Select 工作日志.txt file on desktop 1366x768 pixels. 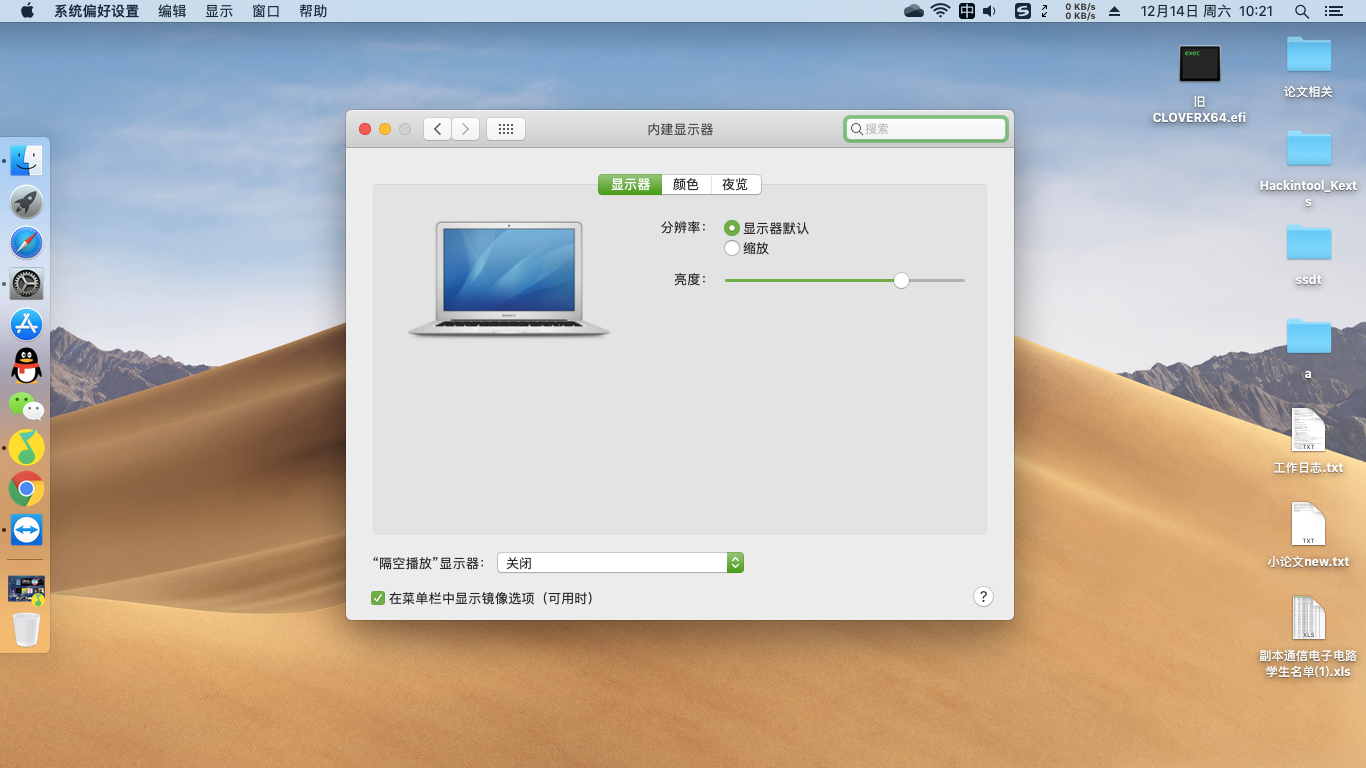(1308, 441)
